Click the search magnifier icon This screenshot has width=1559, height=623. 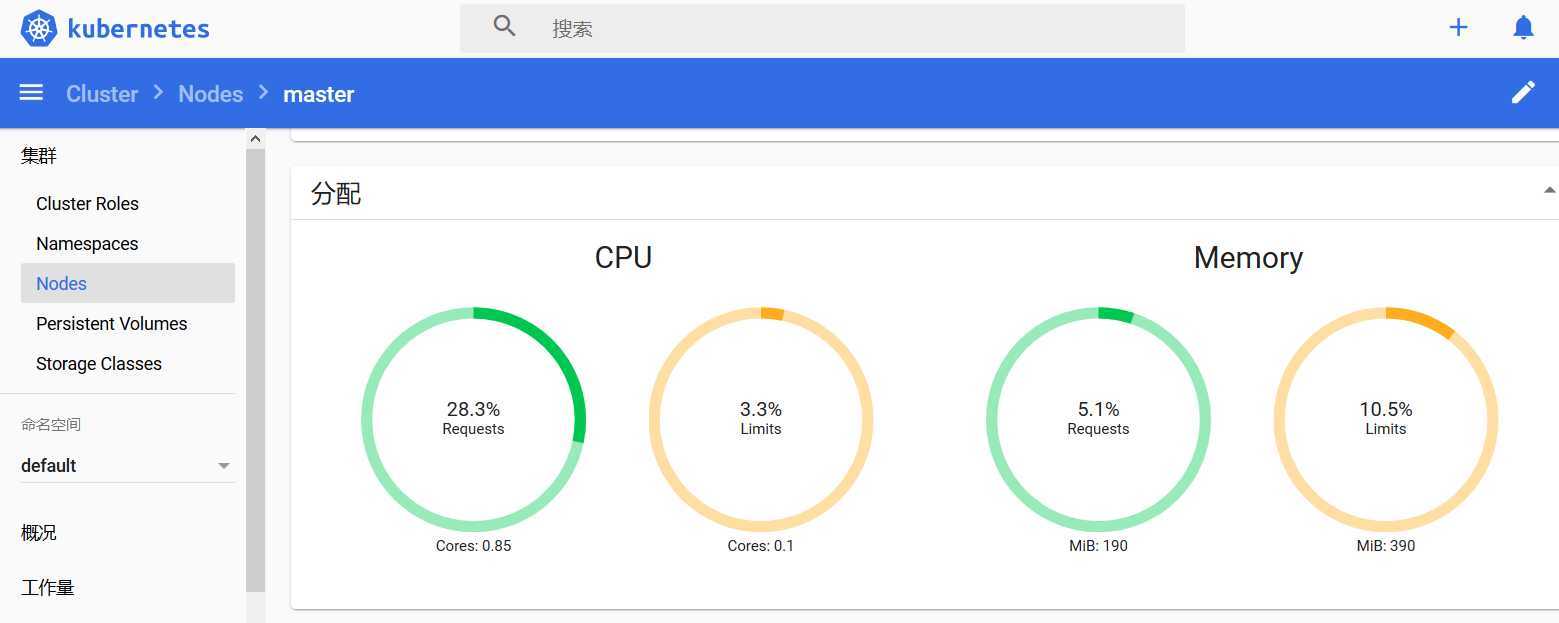505,26
